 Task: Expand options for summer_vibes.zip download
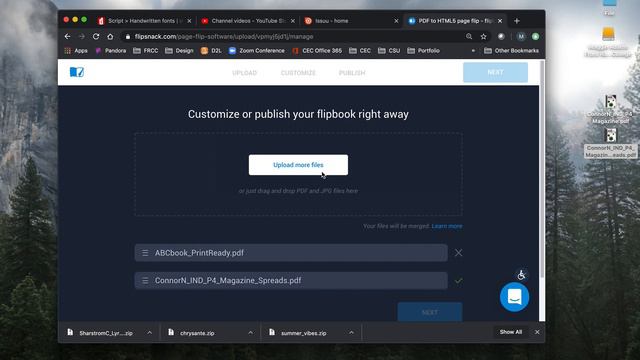(x=351, y=333)
